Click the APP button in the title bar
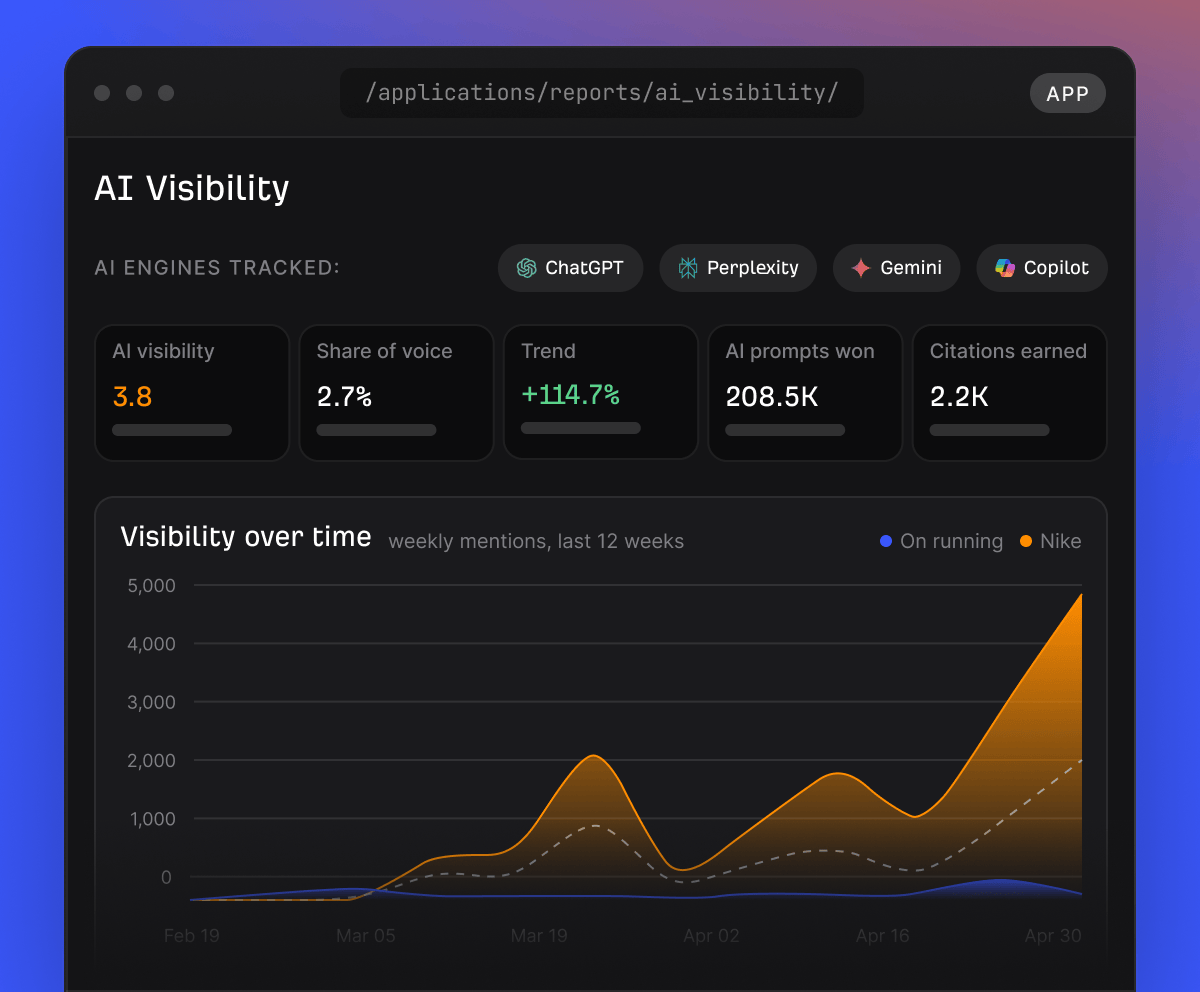Screen dimensions: 1200x992 [1068, 94]
